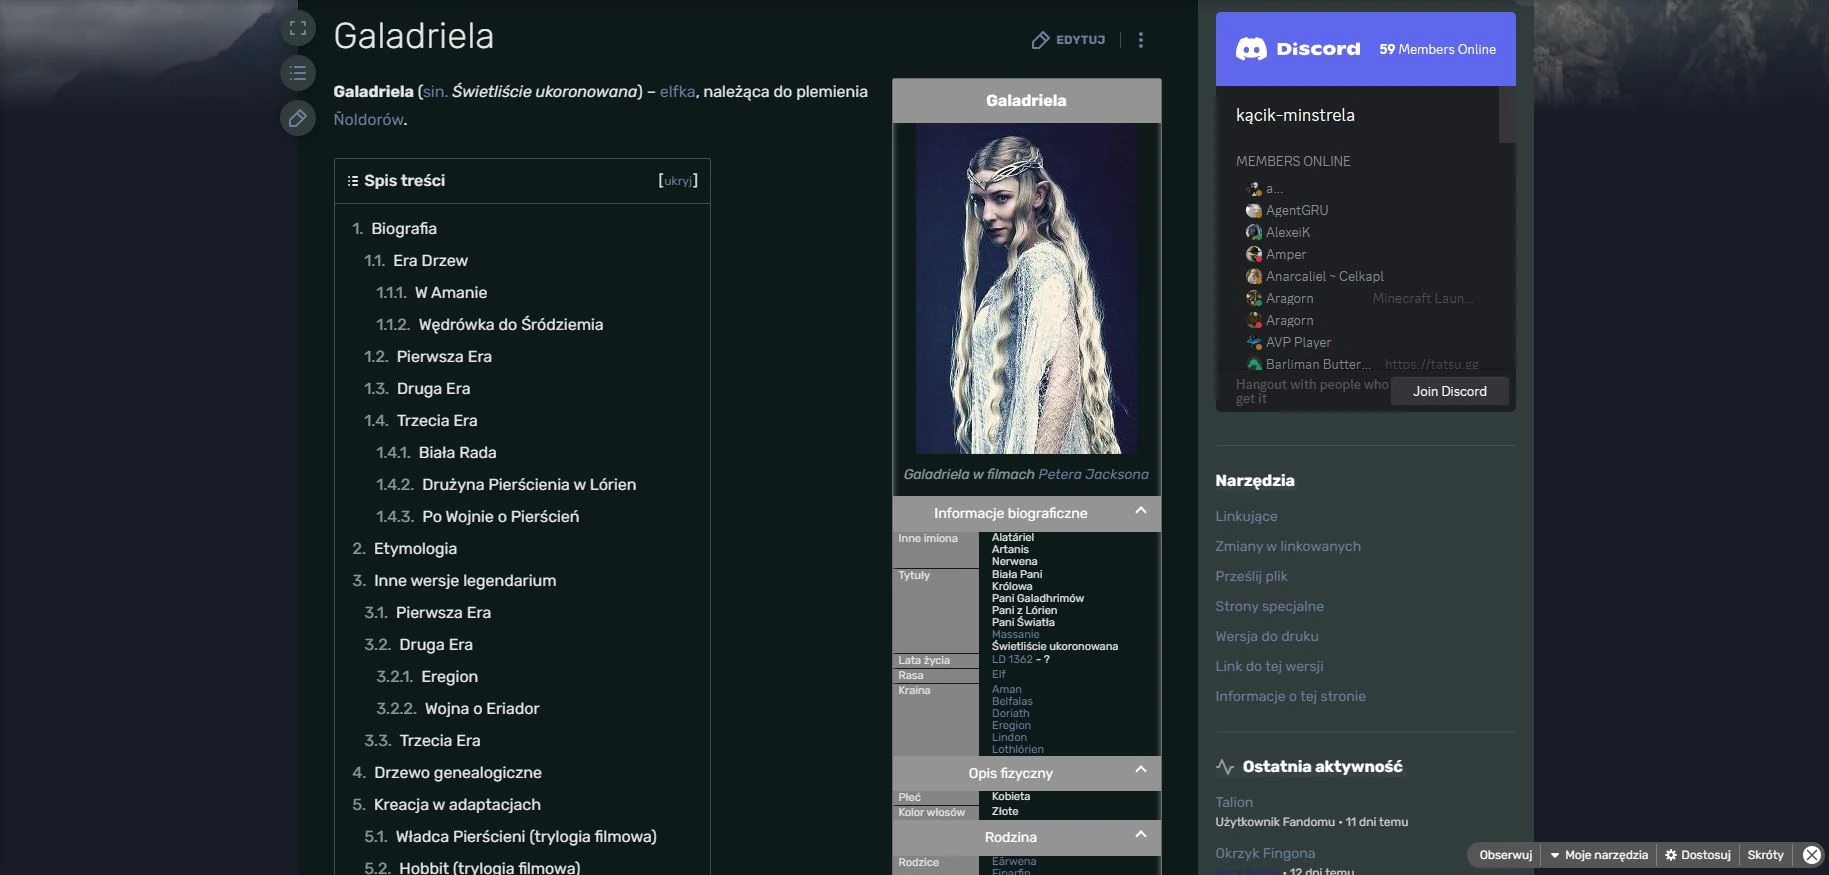Go to Etymologia section in contents
1829x875 pixels.
click(415, 549)
